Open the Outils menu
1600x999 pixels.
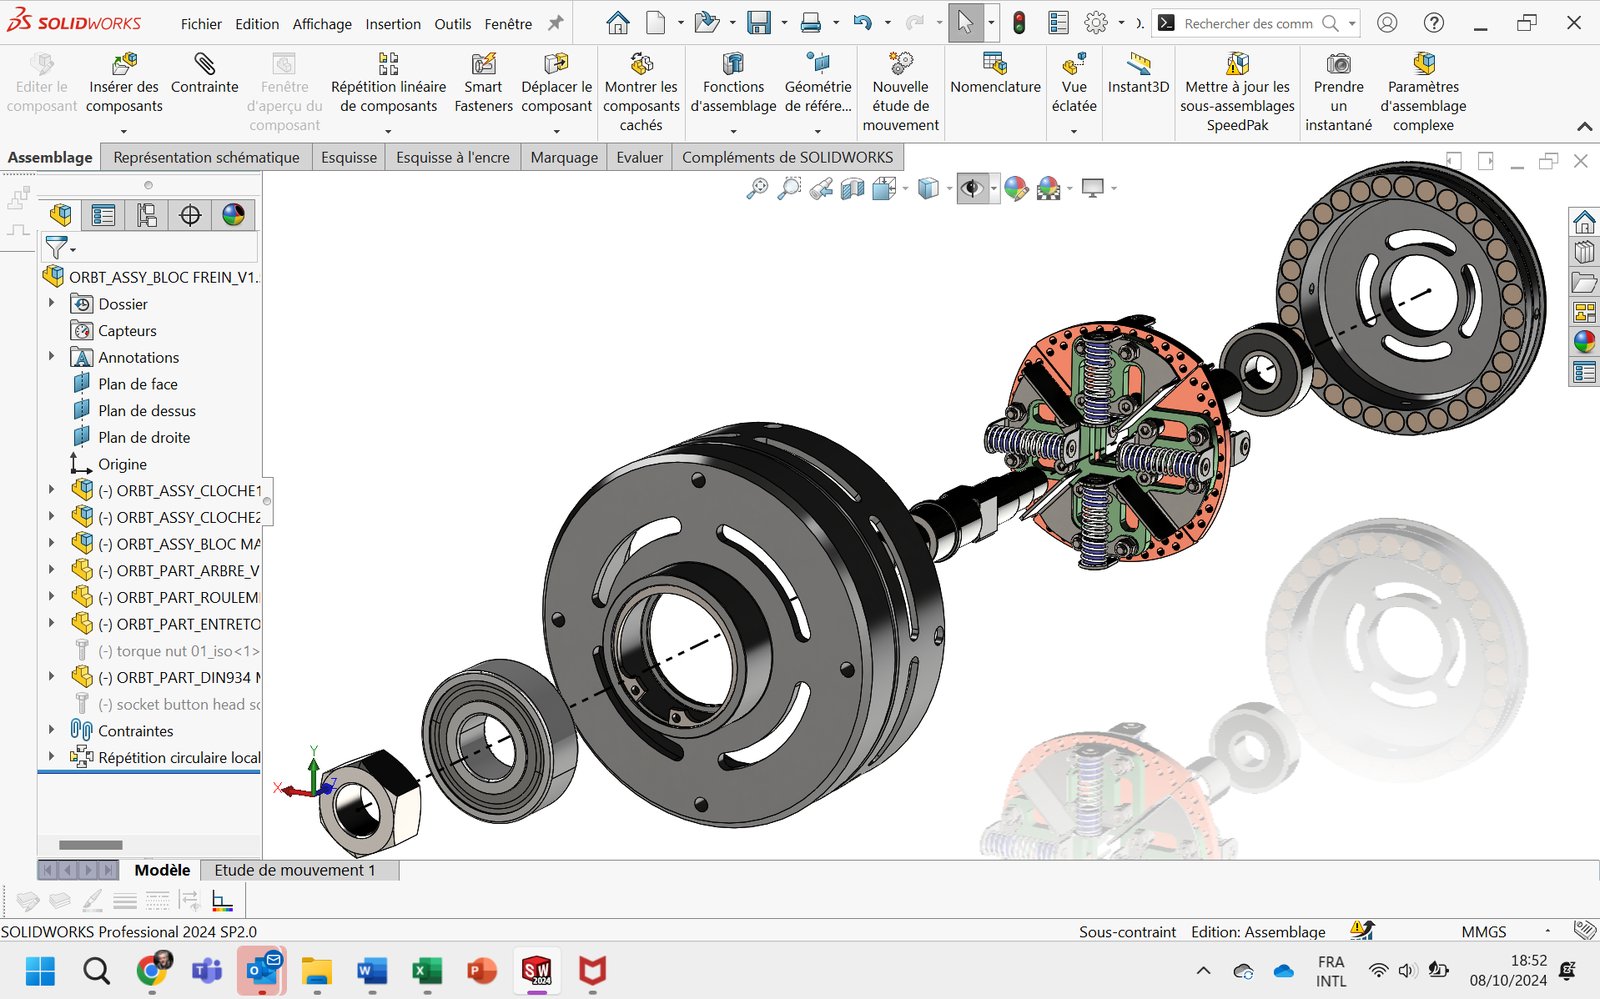(x=452, y=24)
